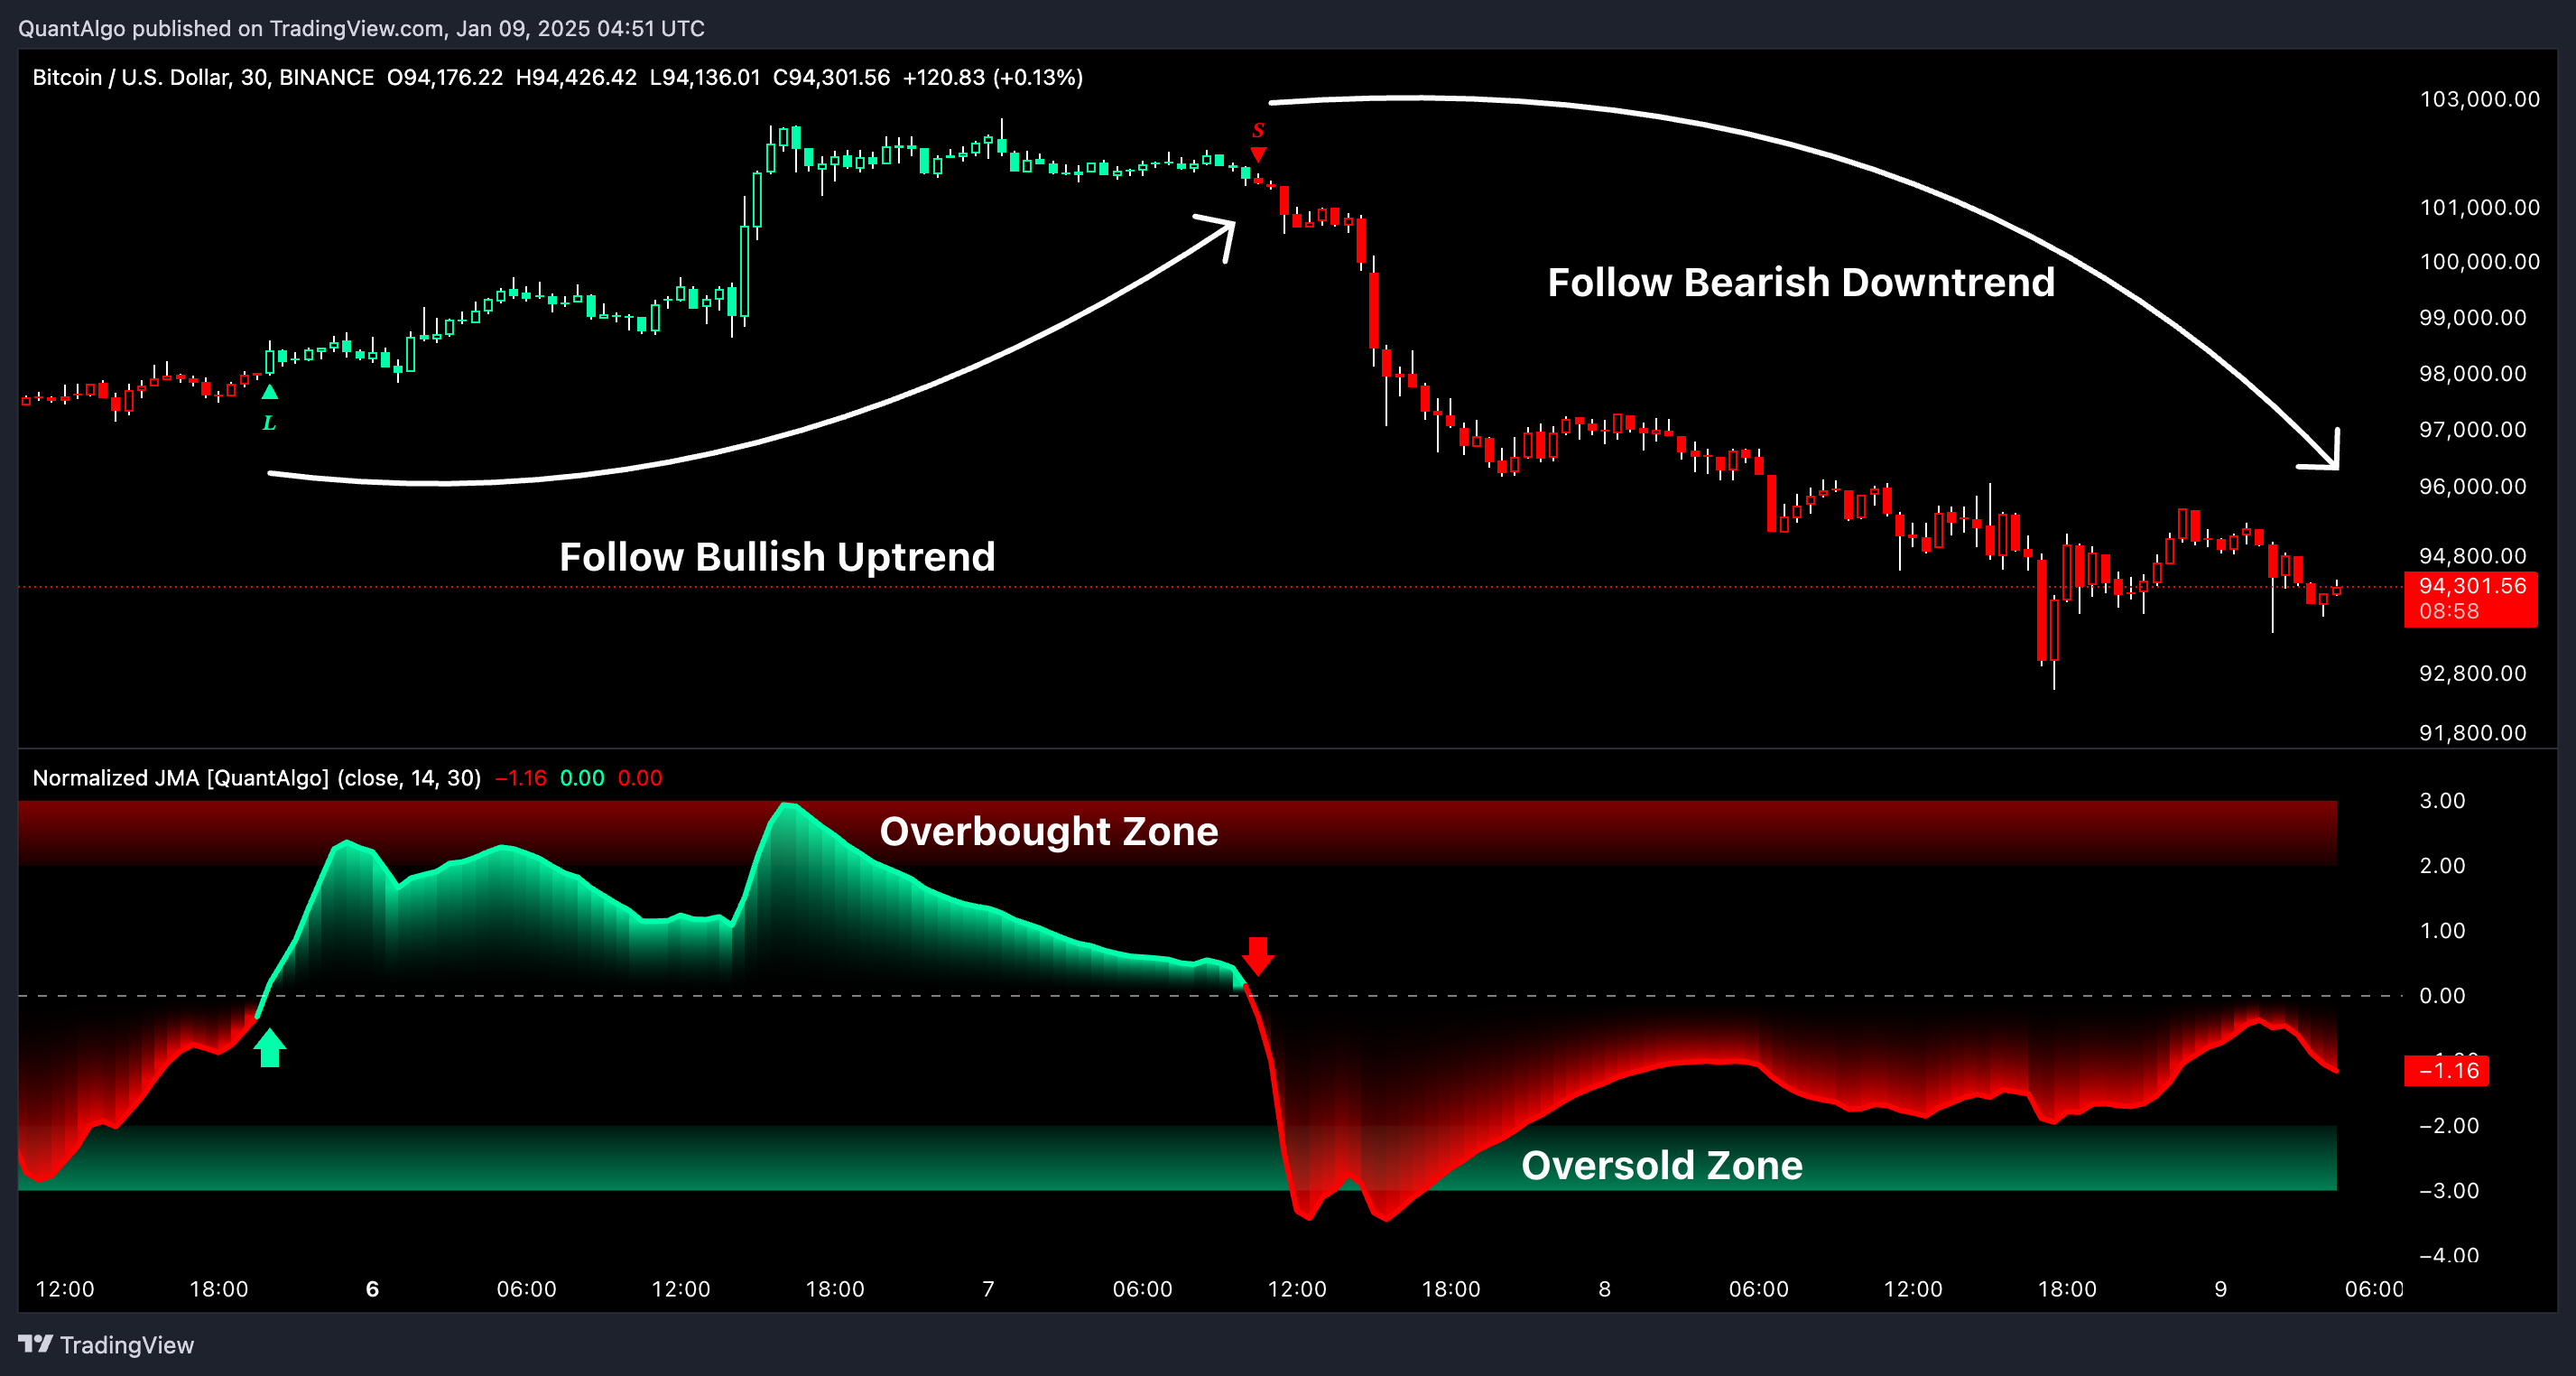The height and width of the screenshot is (1376, 2576).
Task: Click the 97,000.00 price axis label
Action: coord(2472,429)
